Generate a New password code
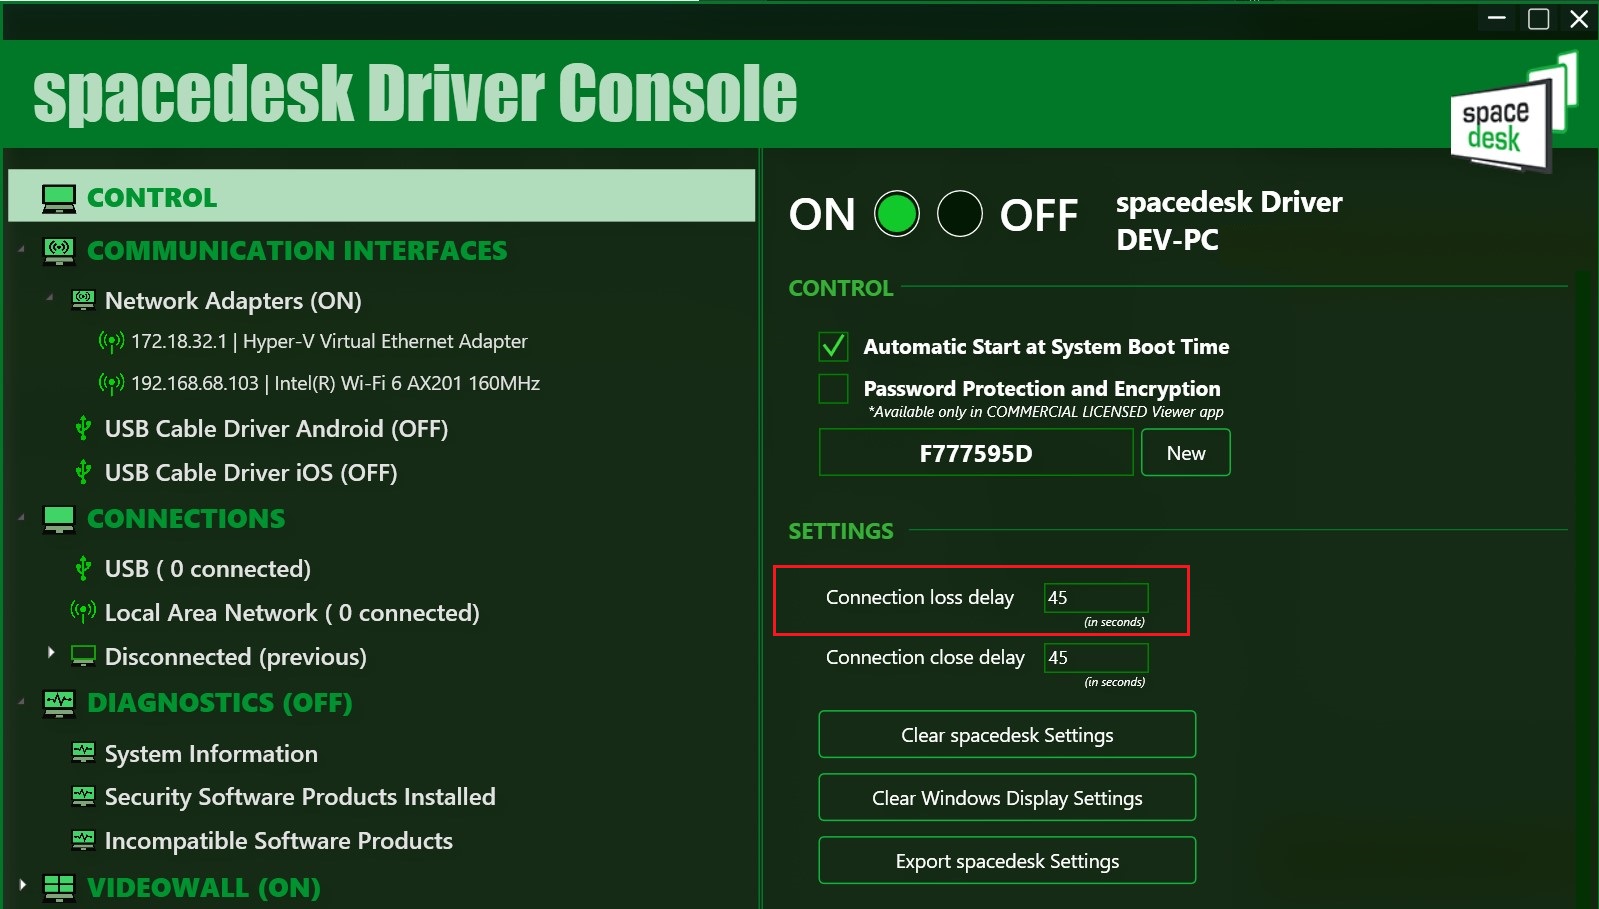Image resolution: width=1599 pixels, height=909 pixels. 1186,453
